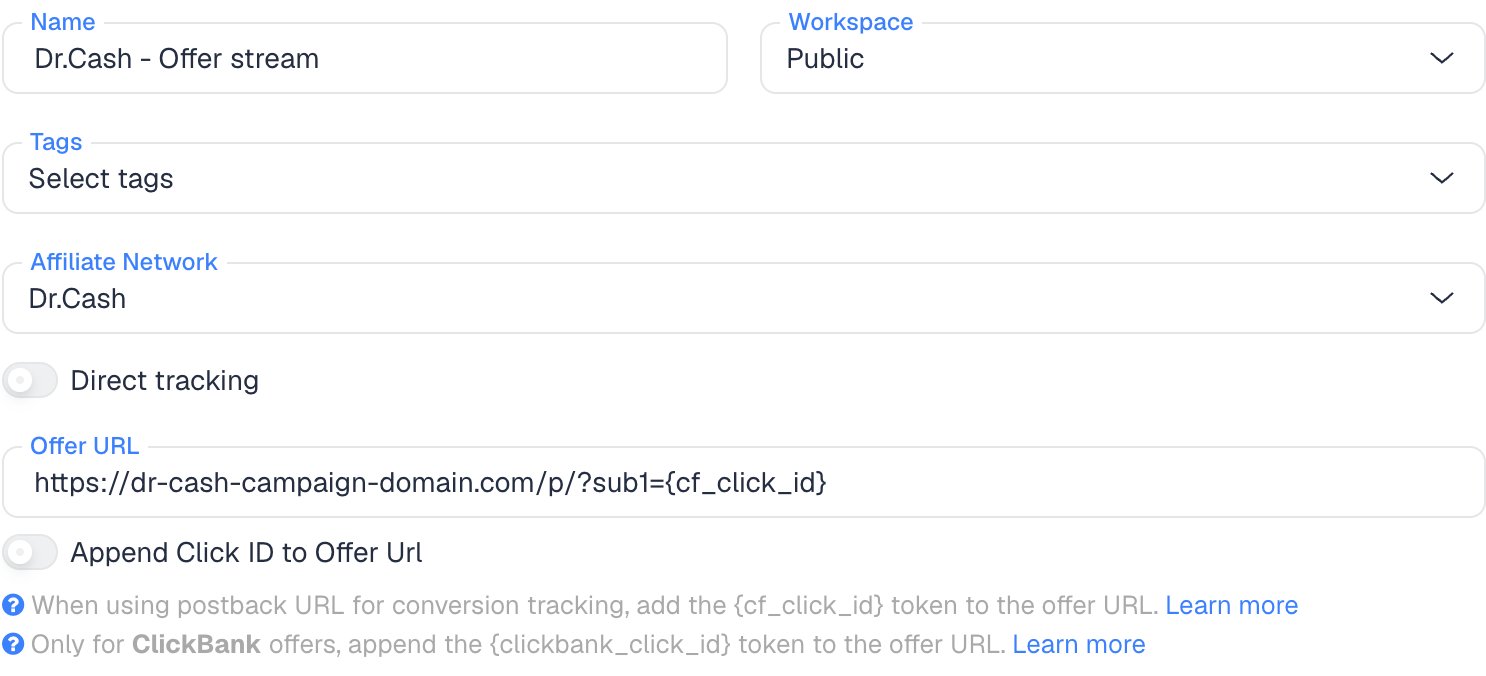The image size is (1486, 676).
Task: Click the help icon beside ClickBank hint
Action: [13, 644]
